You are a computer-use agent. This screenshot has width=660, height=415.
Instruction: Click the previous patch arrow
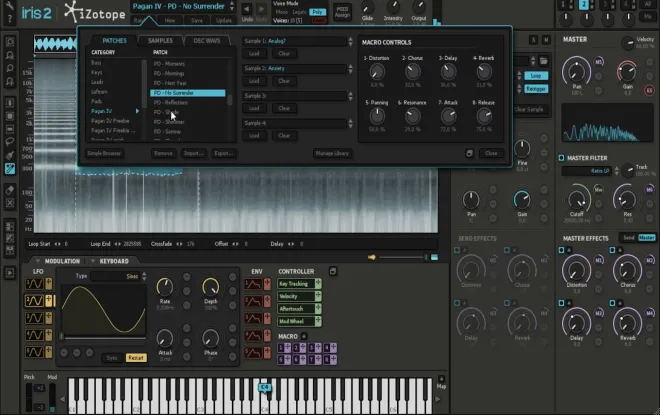tap(247, 9)
